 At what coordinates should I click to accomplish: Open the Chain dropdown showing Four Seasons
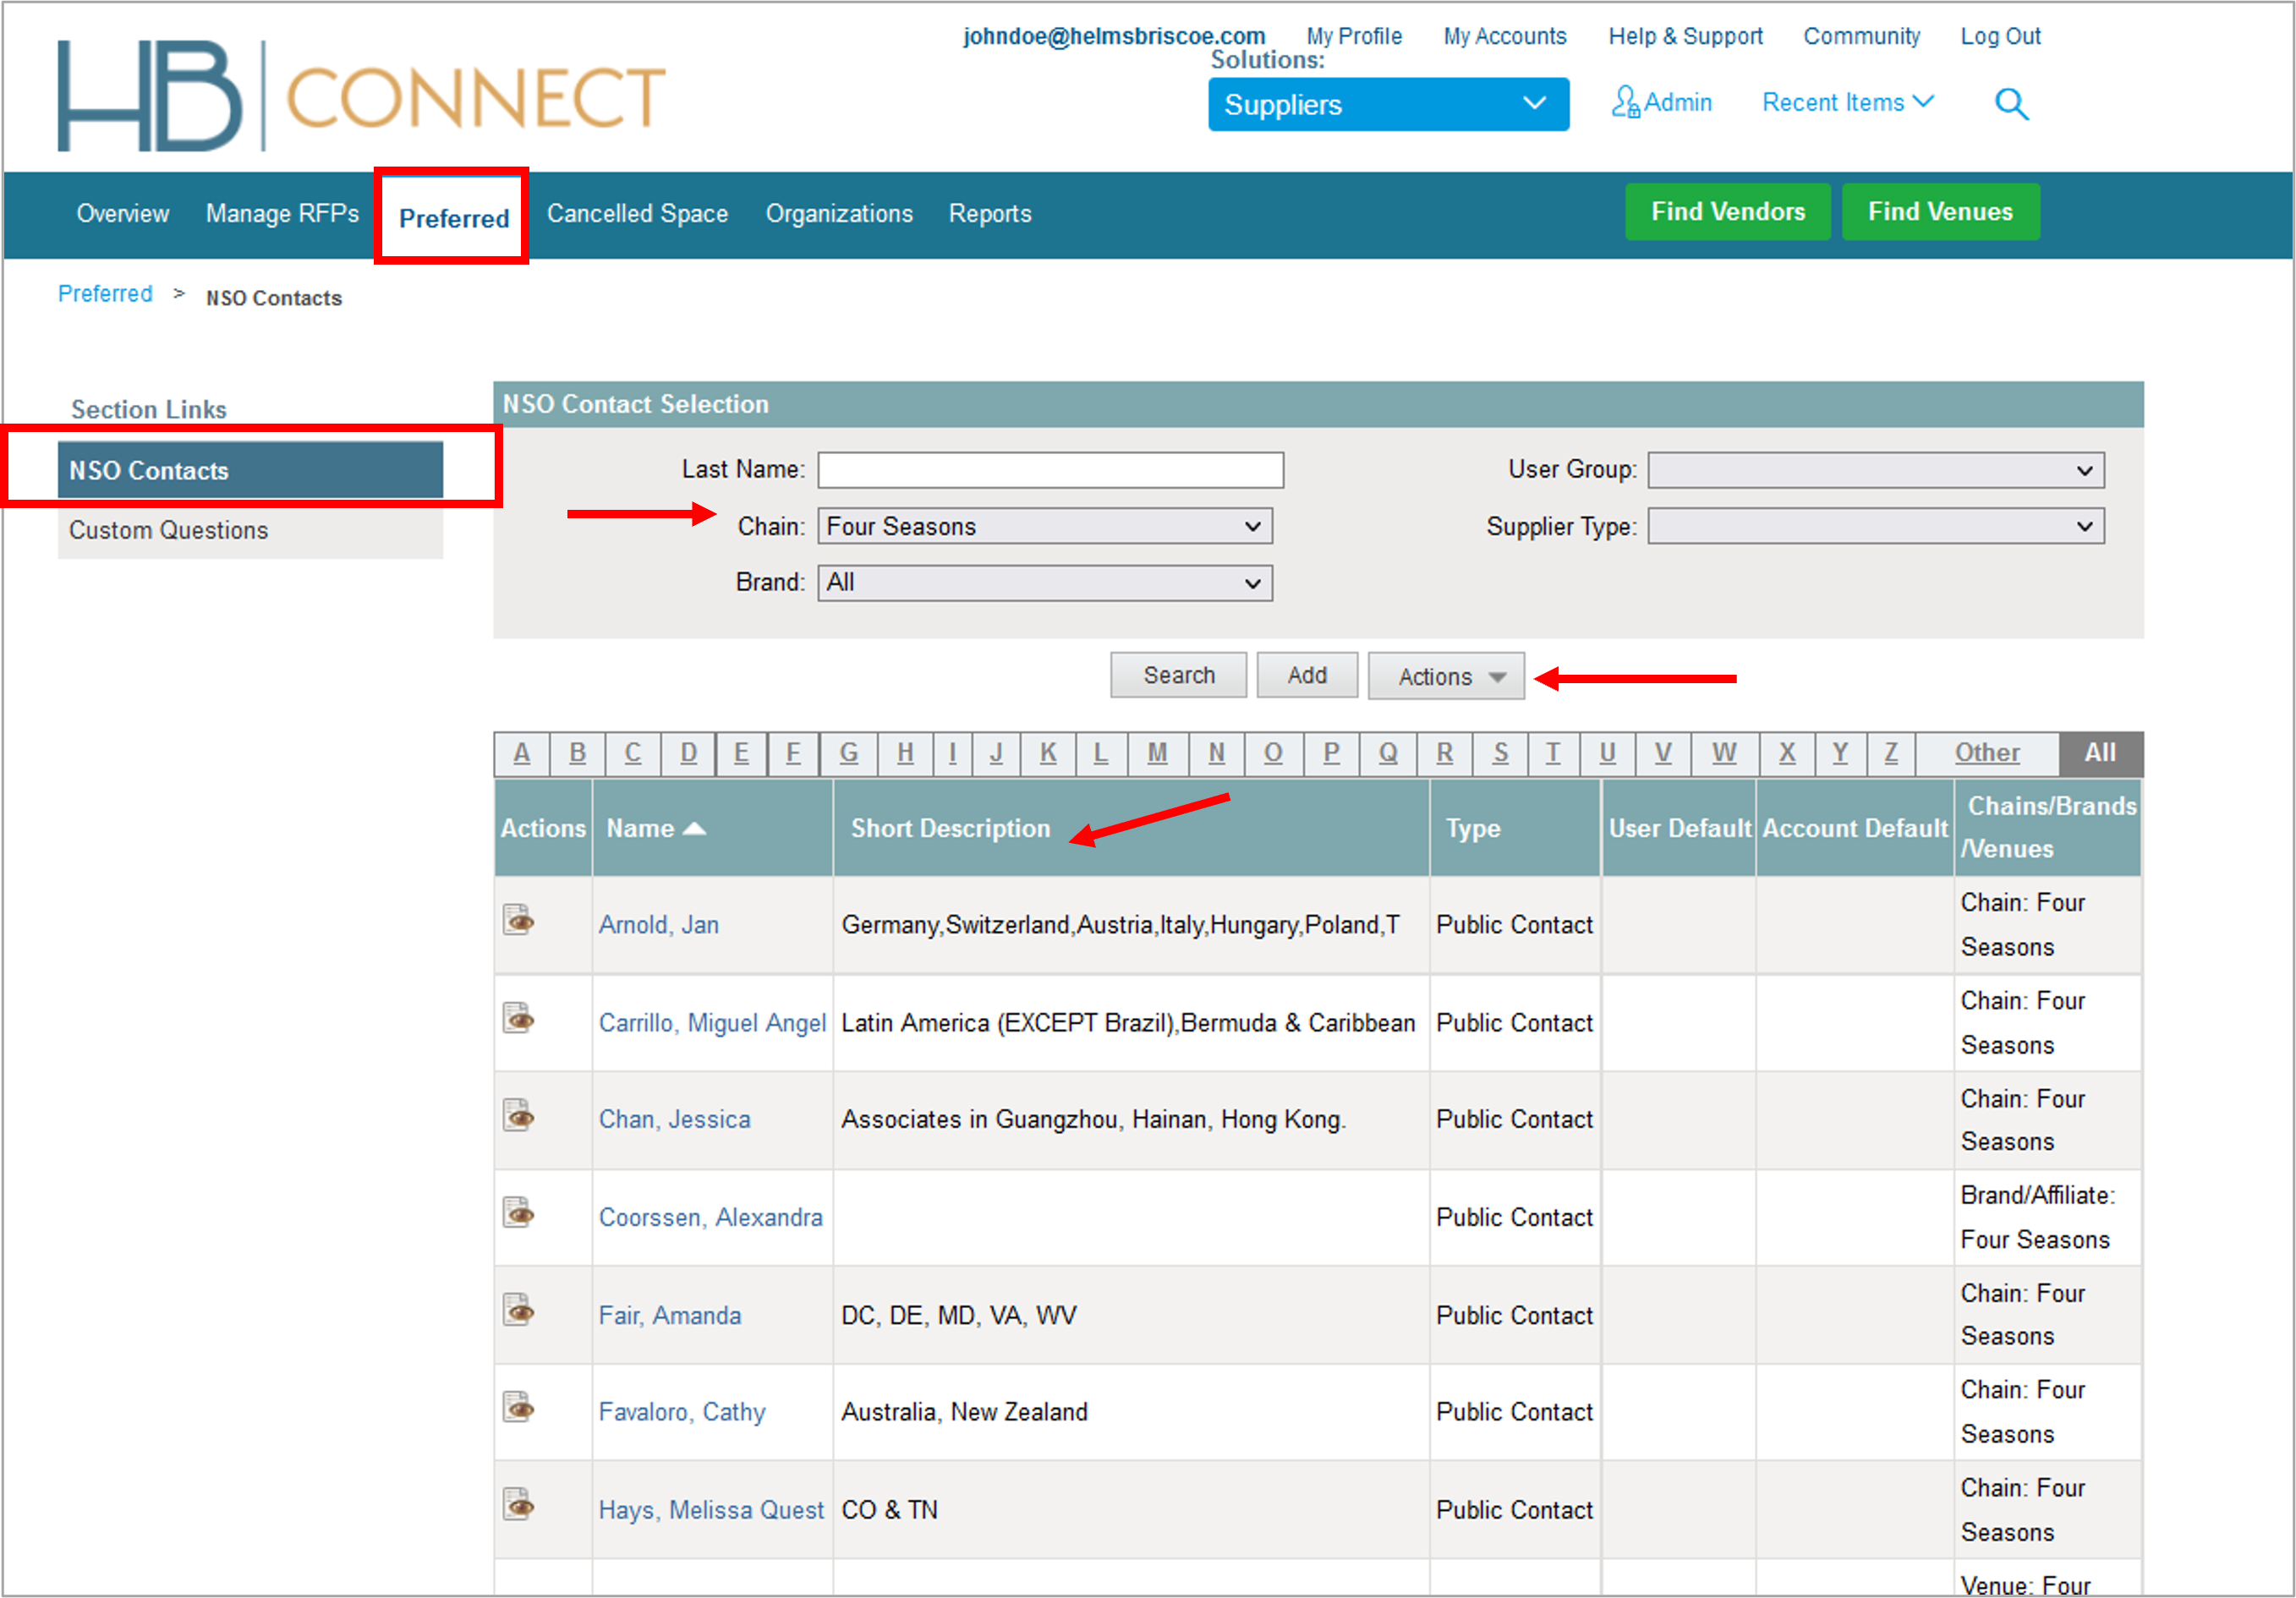tap(1043, 526)
